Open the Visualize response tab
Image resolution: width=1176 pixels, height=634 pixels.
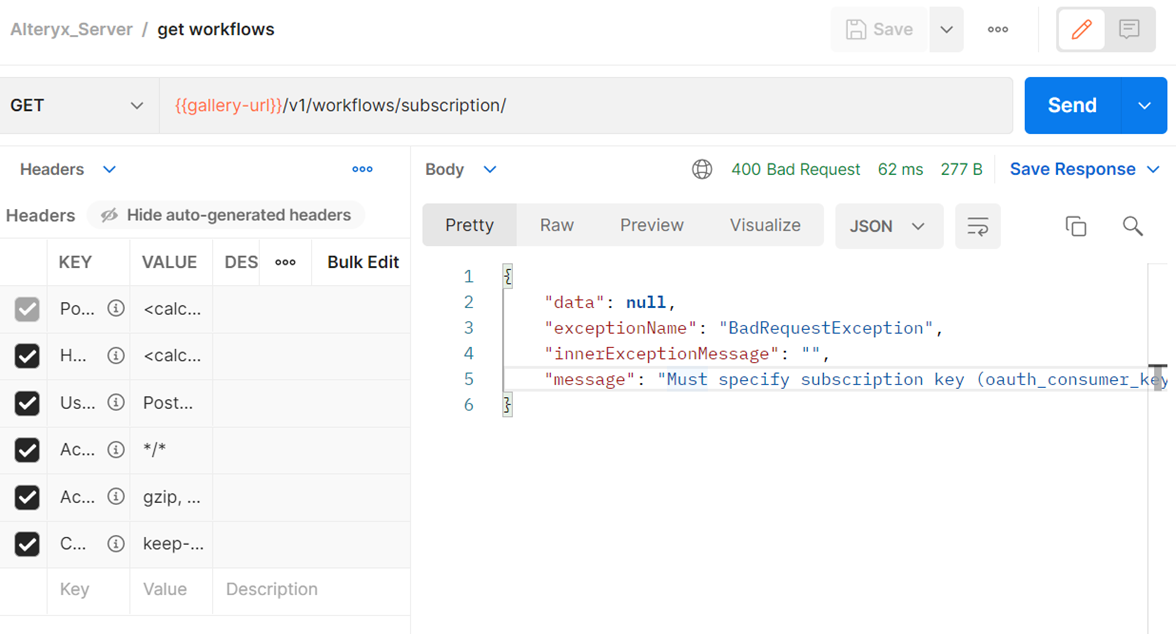click(x=764, y=225)
